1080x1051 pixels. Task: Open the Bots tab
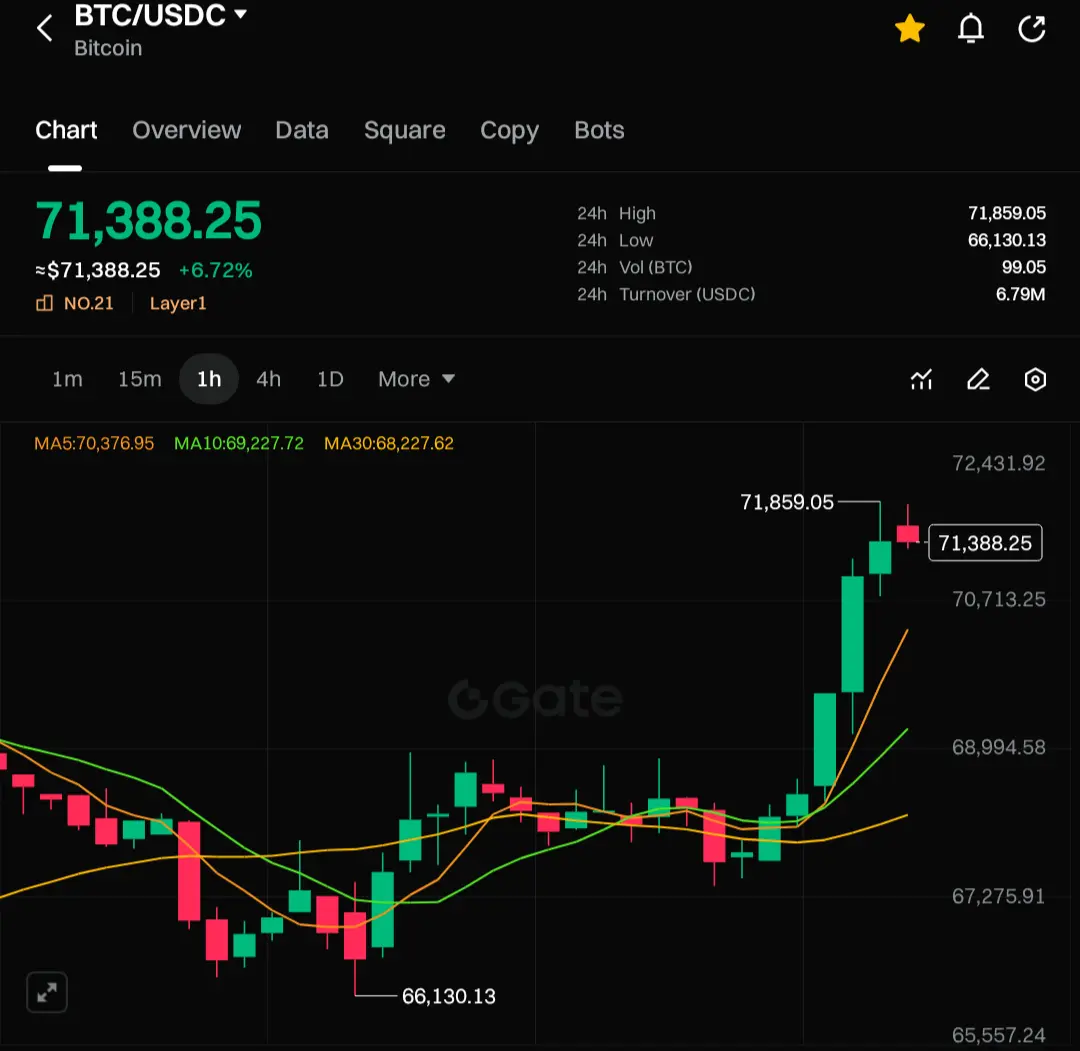[x=599, y=130]
